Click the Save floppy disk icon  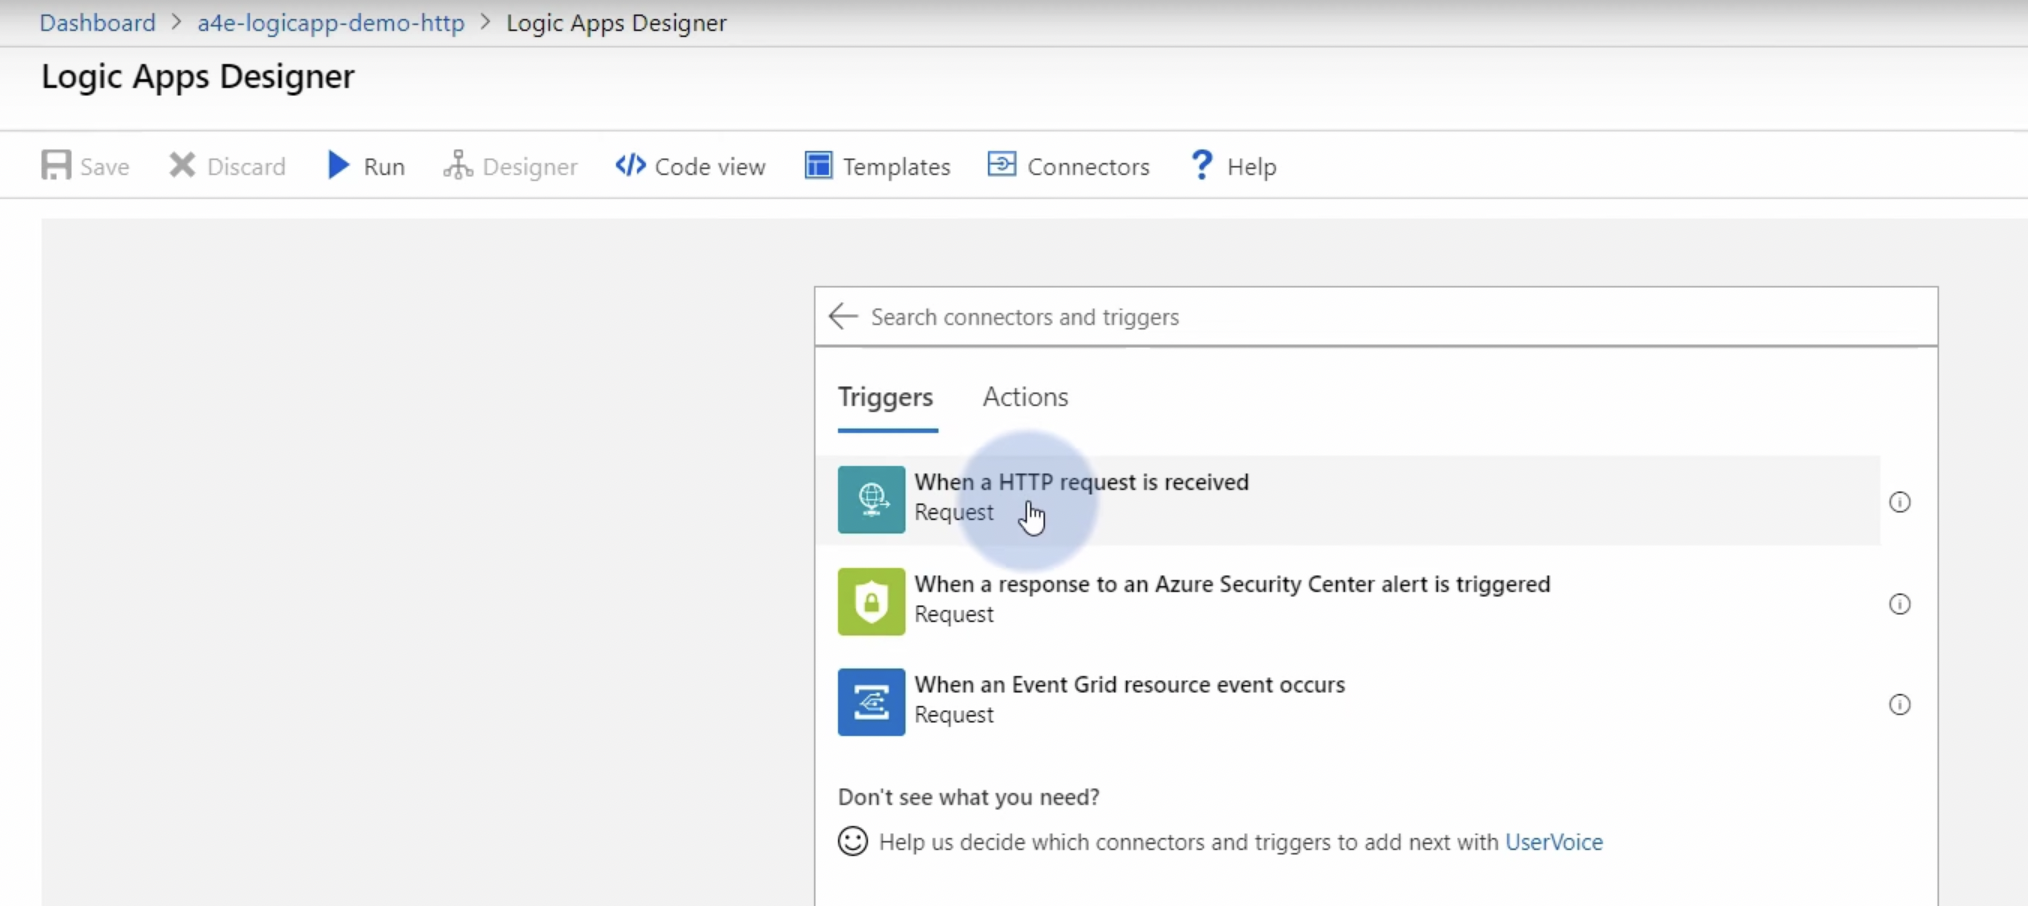click(56, 165)
